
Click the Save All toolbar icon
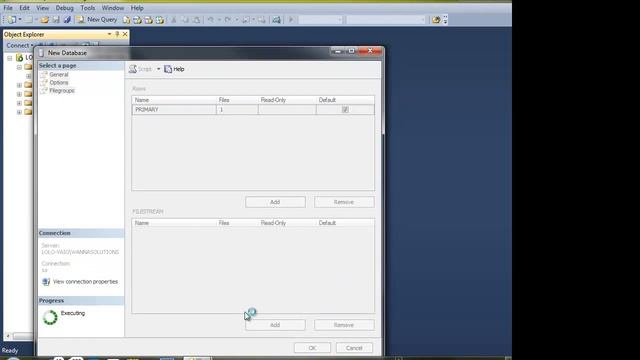click(67, 20)
